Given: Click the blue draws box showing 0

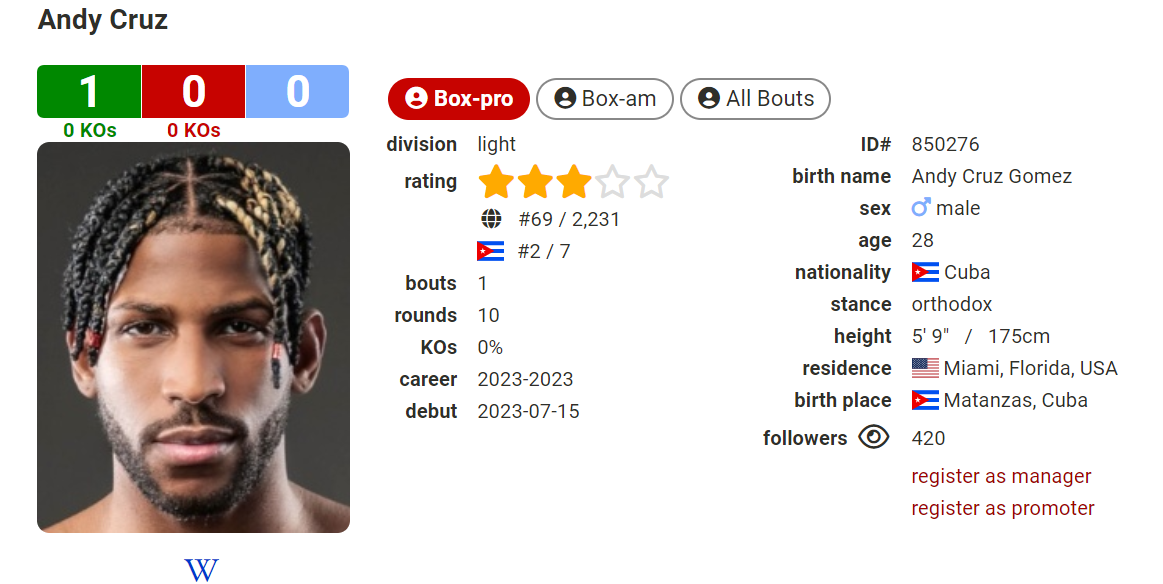Looking at the screenshot, I should tap(297, 91).
